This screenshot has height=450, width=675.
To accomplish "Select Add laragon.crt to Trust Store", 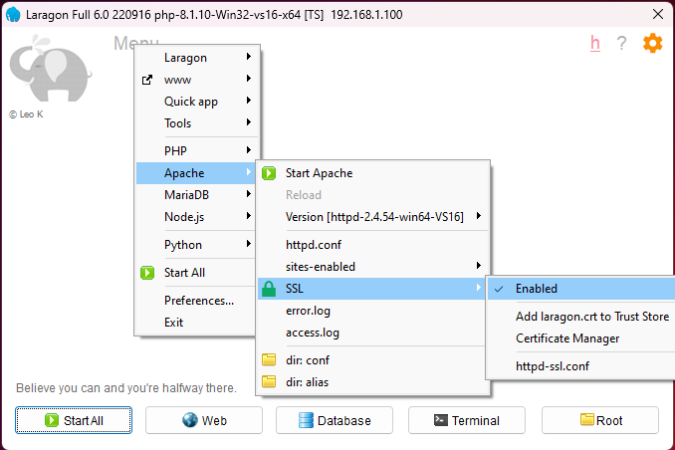I will click(581, 317).
